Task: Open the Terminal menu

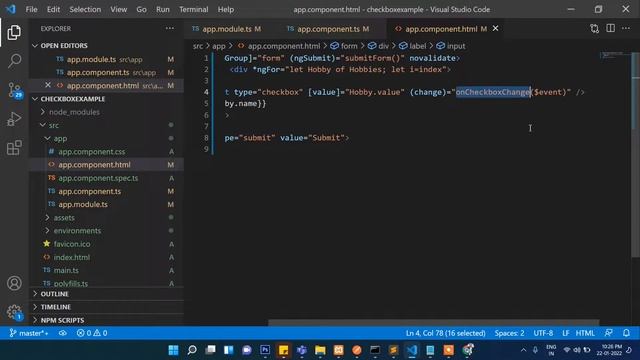Action: coord(193,9)
